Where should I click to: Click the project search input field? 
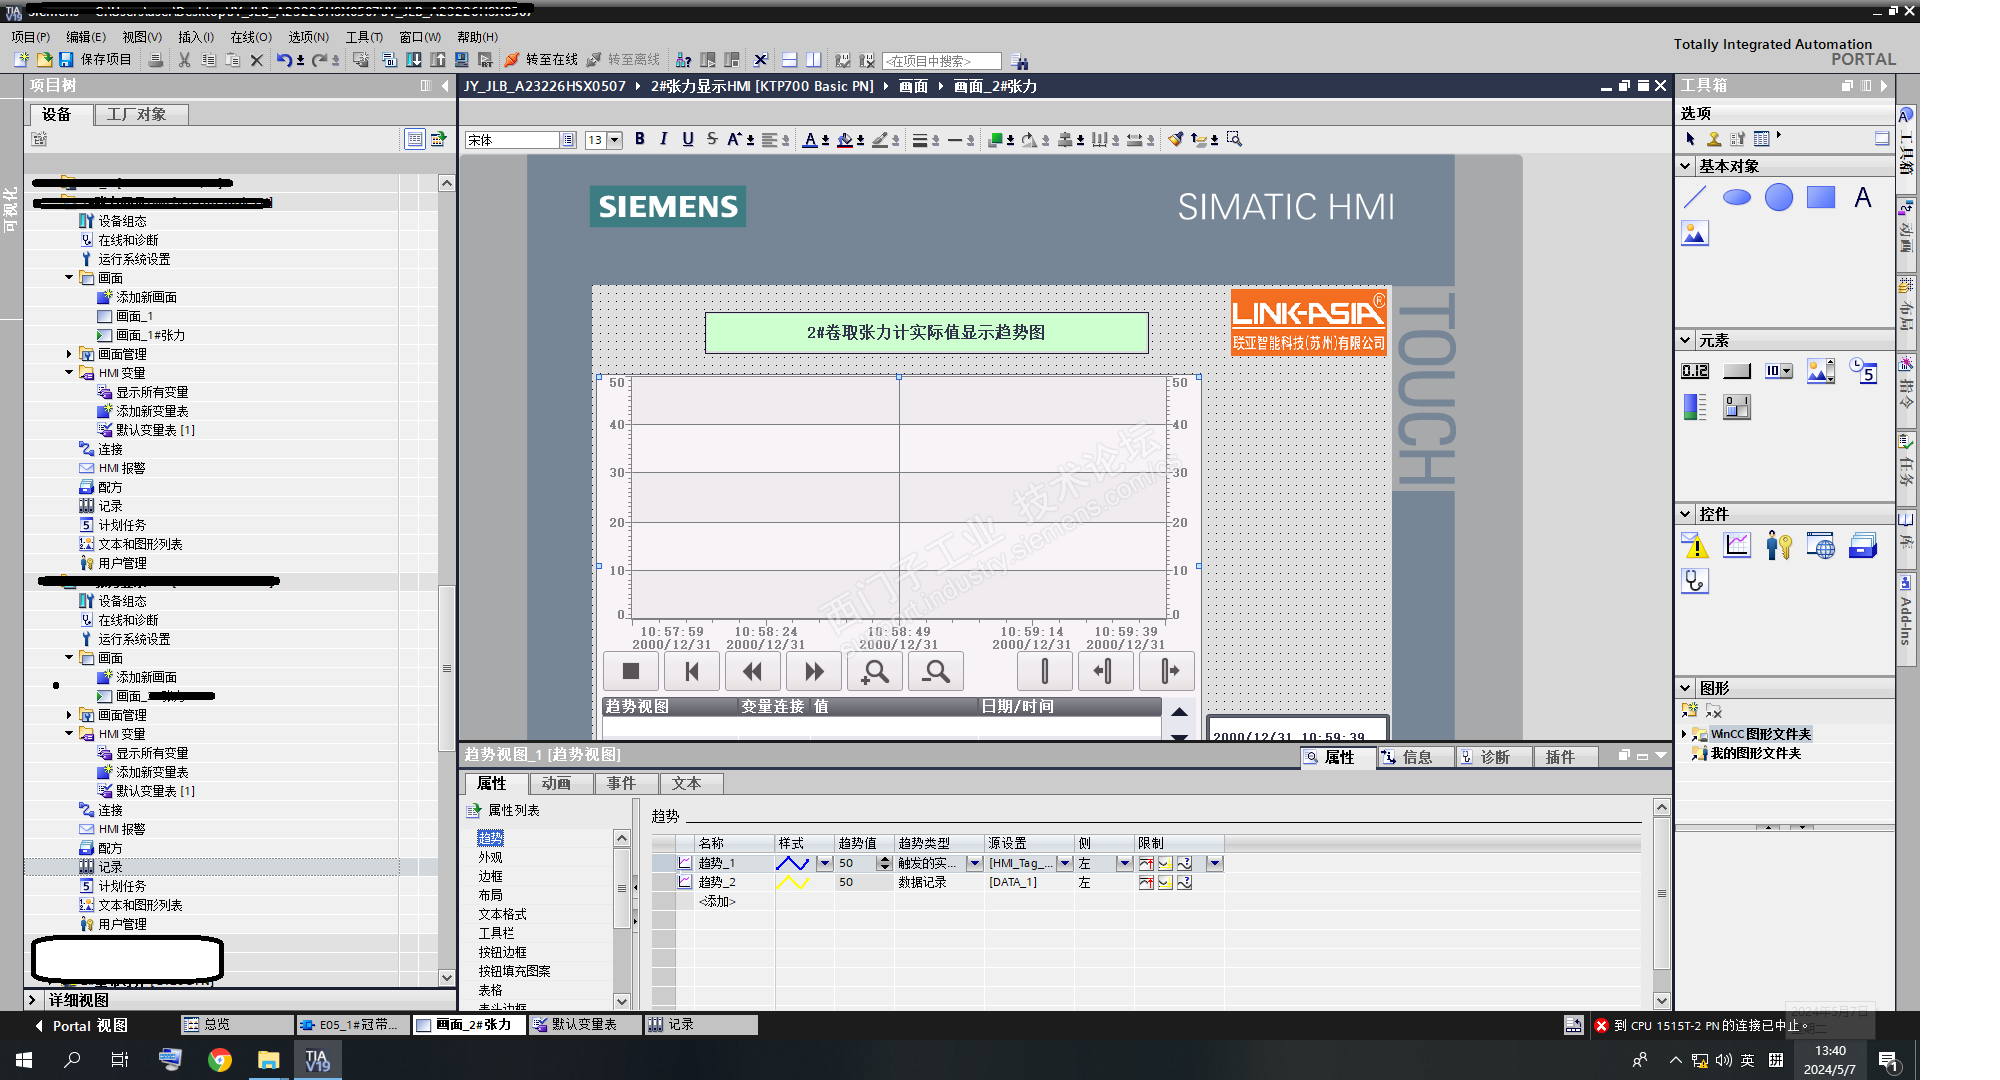point(940,61)
